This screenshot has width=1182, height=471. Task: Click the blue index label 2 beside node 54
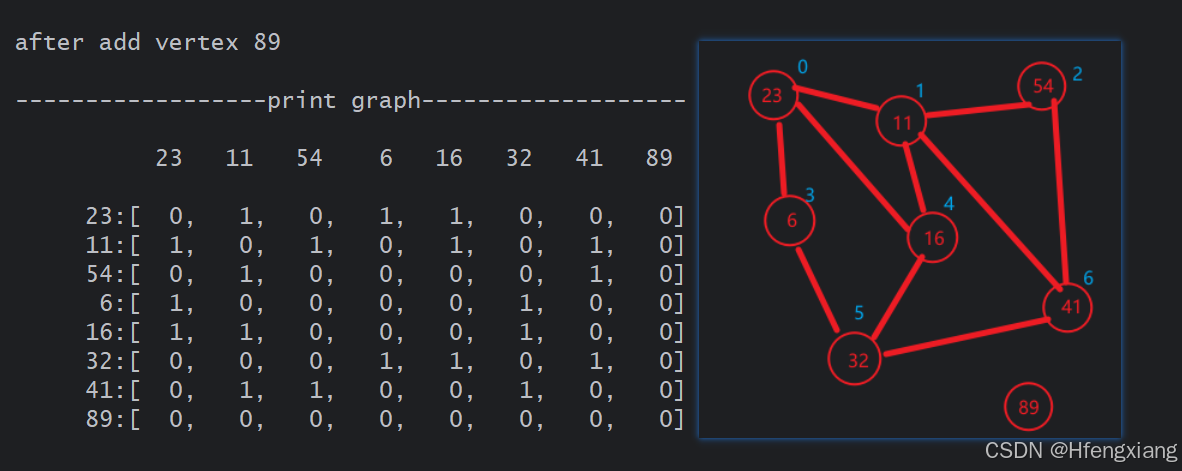[1077, 73]
